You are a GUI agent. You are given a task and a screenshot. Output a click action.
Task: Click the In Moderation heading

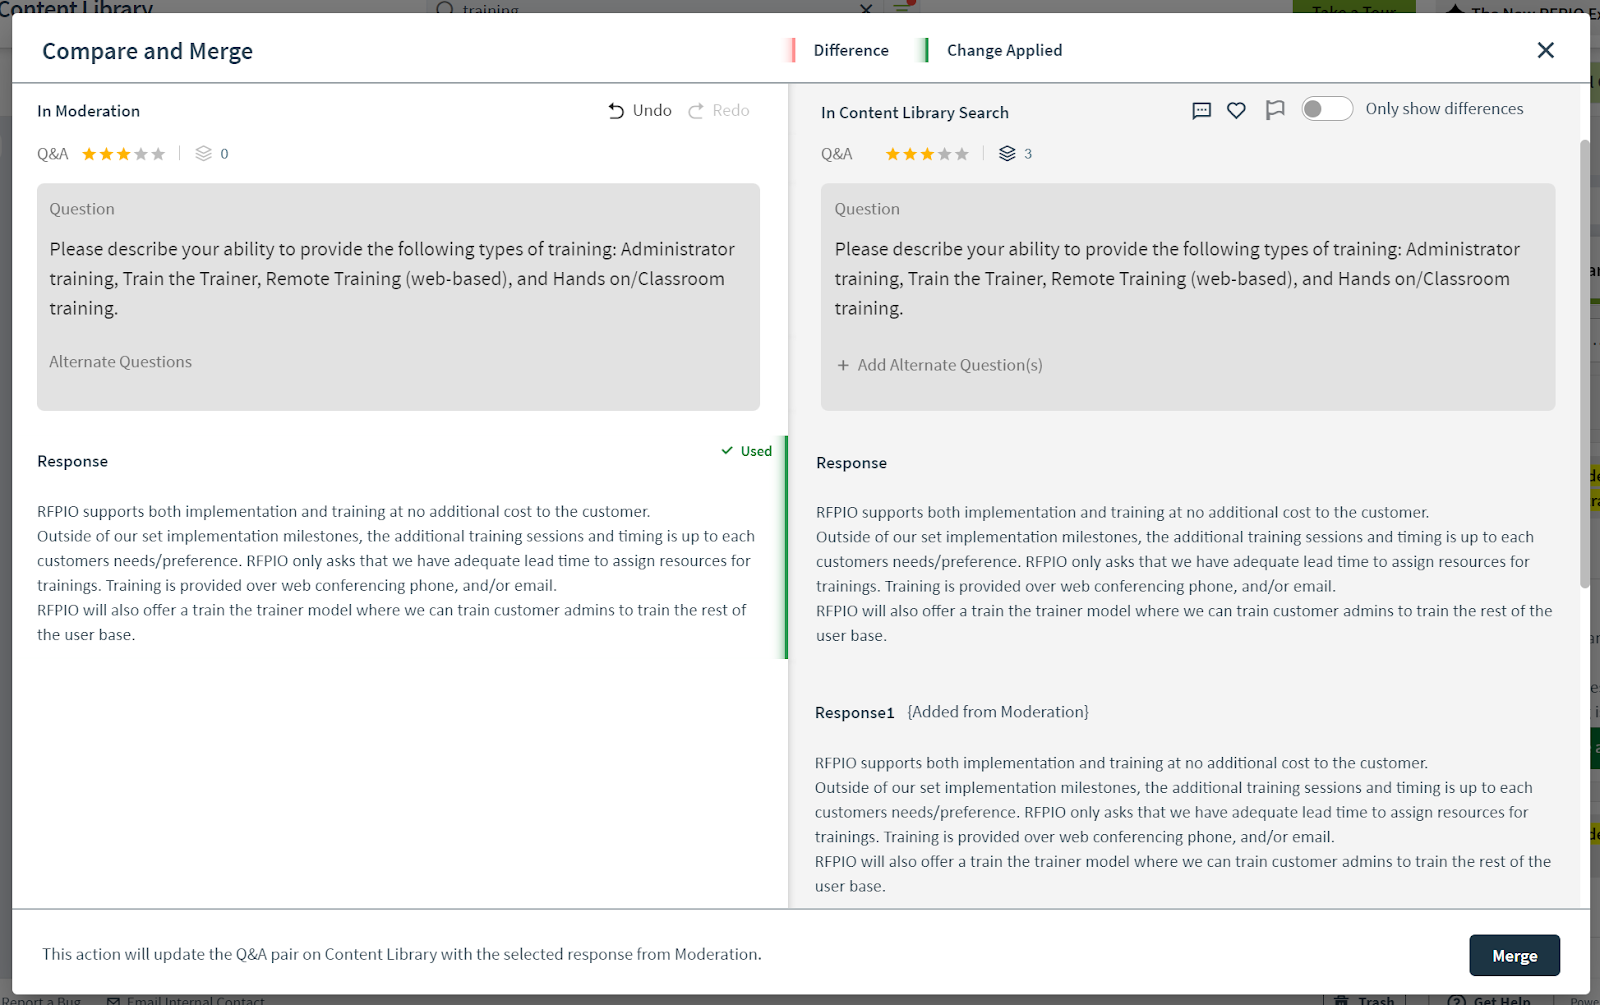[x=89, y=111]
